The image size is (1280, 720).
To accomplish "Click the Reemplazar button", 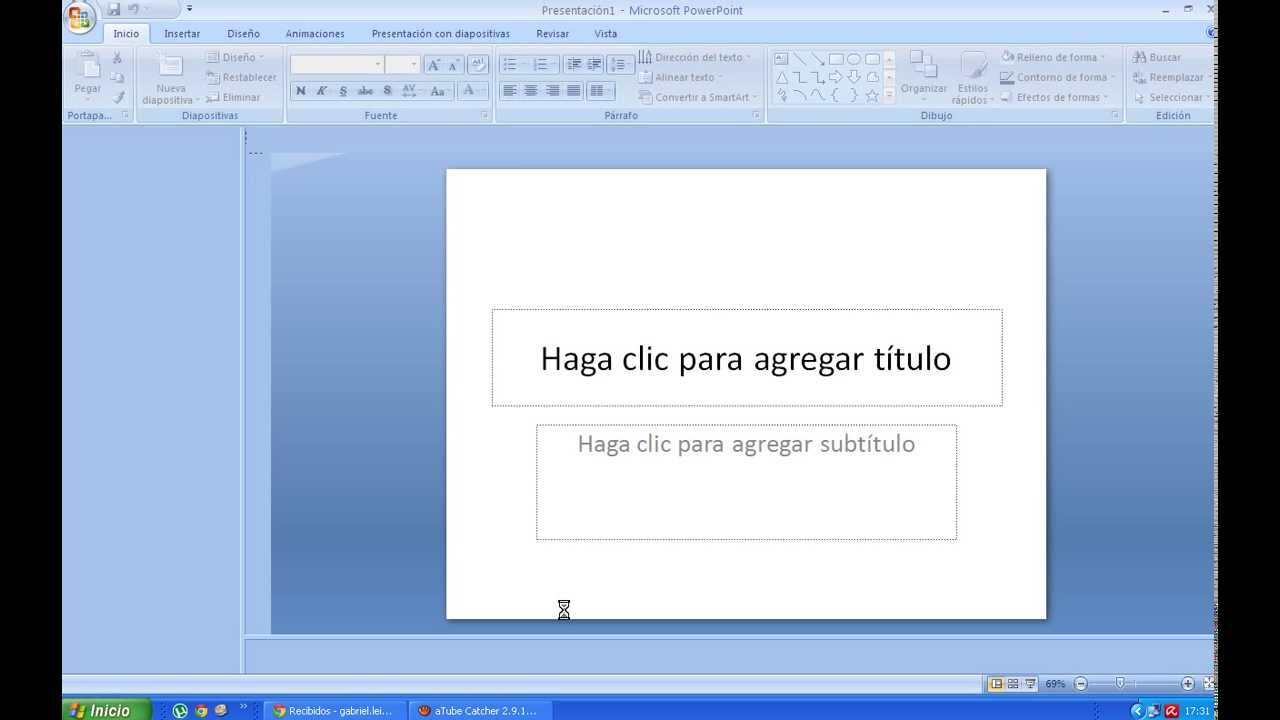I will pyautogui.click(x=1168, y=77).
